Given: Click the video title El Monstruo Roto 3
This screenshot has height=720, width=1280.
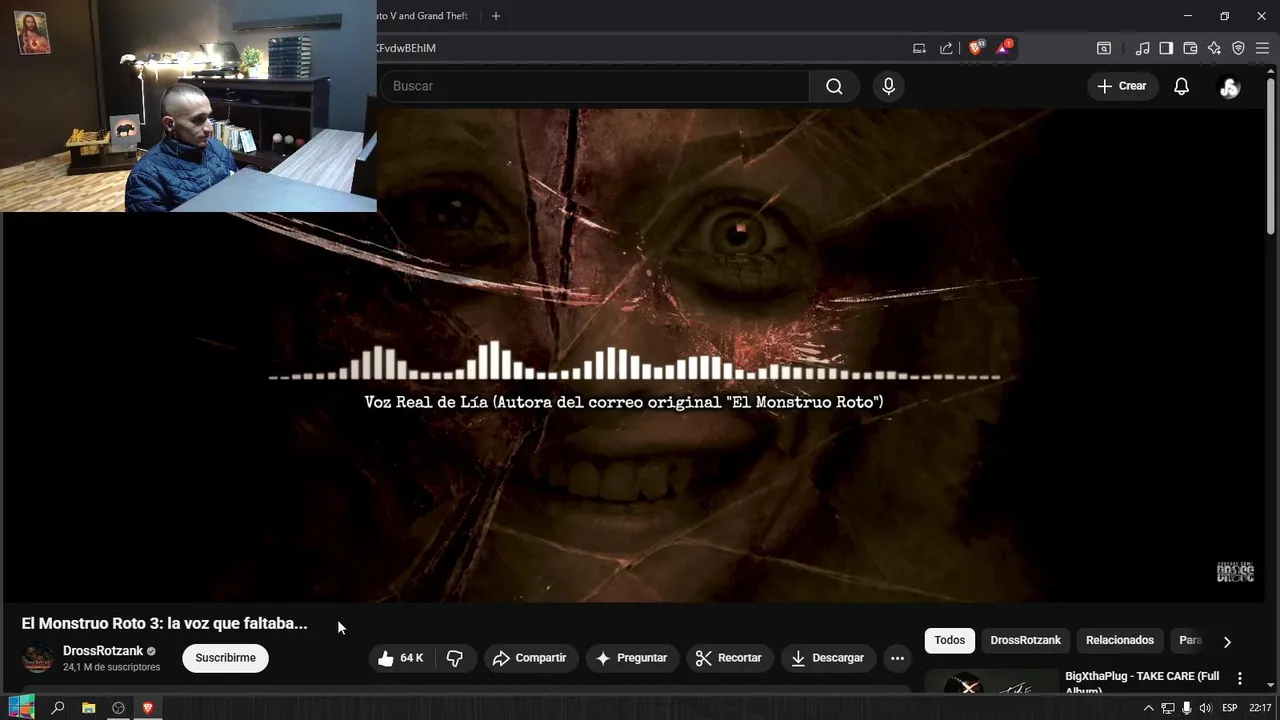Looking at the screenshot, I should [164, 623].
